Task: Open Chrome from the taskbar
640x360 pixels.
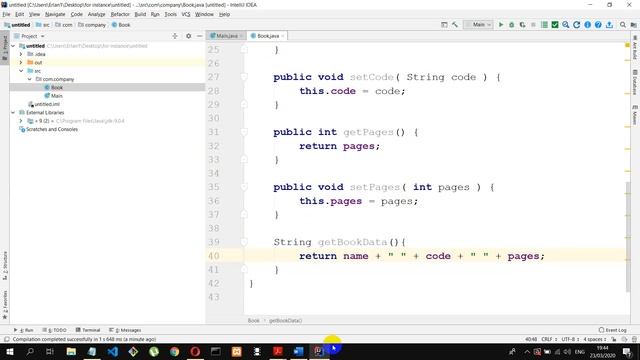Action: pyautogui.click(x=174, y=351)
